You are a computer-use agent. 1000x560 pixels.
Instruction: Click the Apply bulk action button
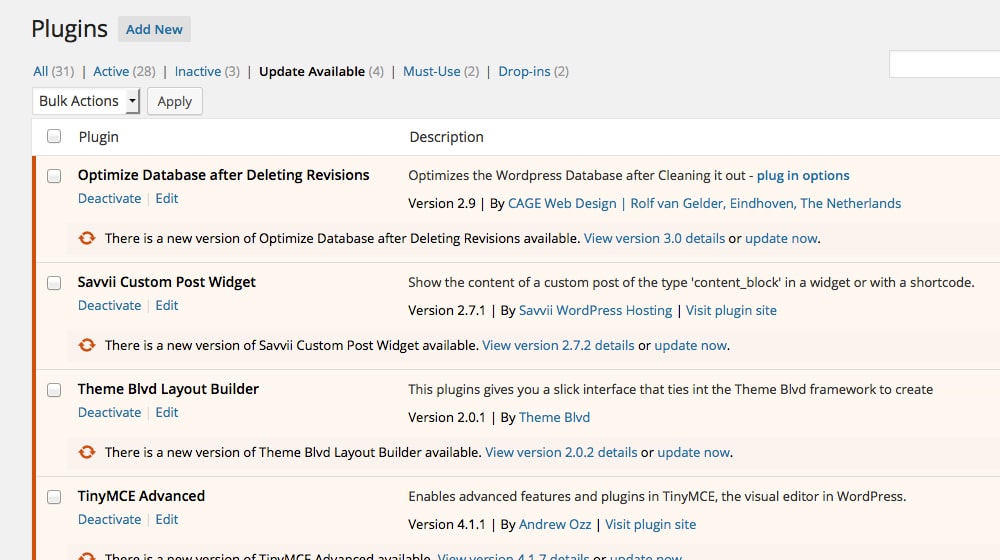[175, 101]
